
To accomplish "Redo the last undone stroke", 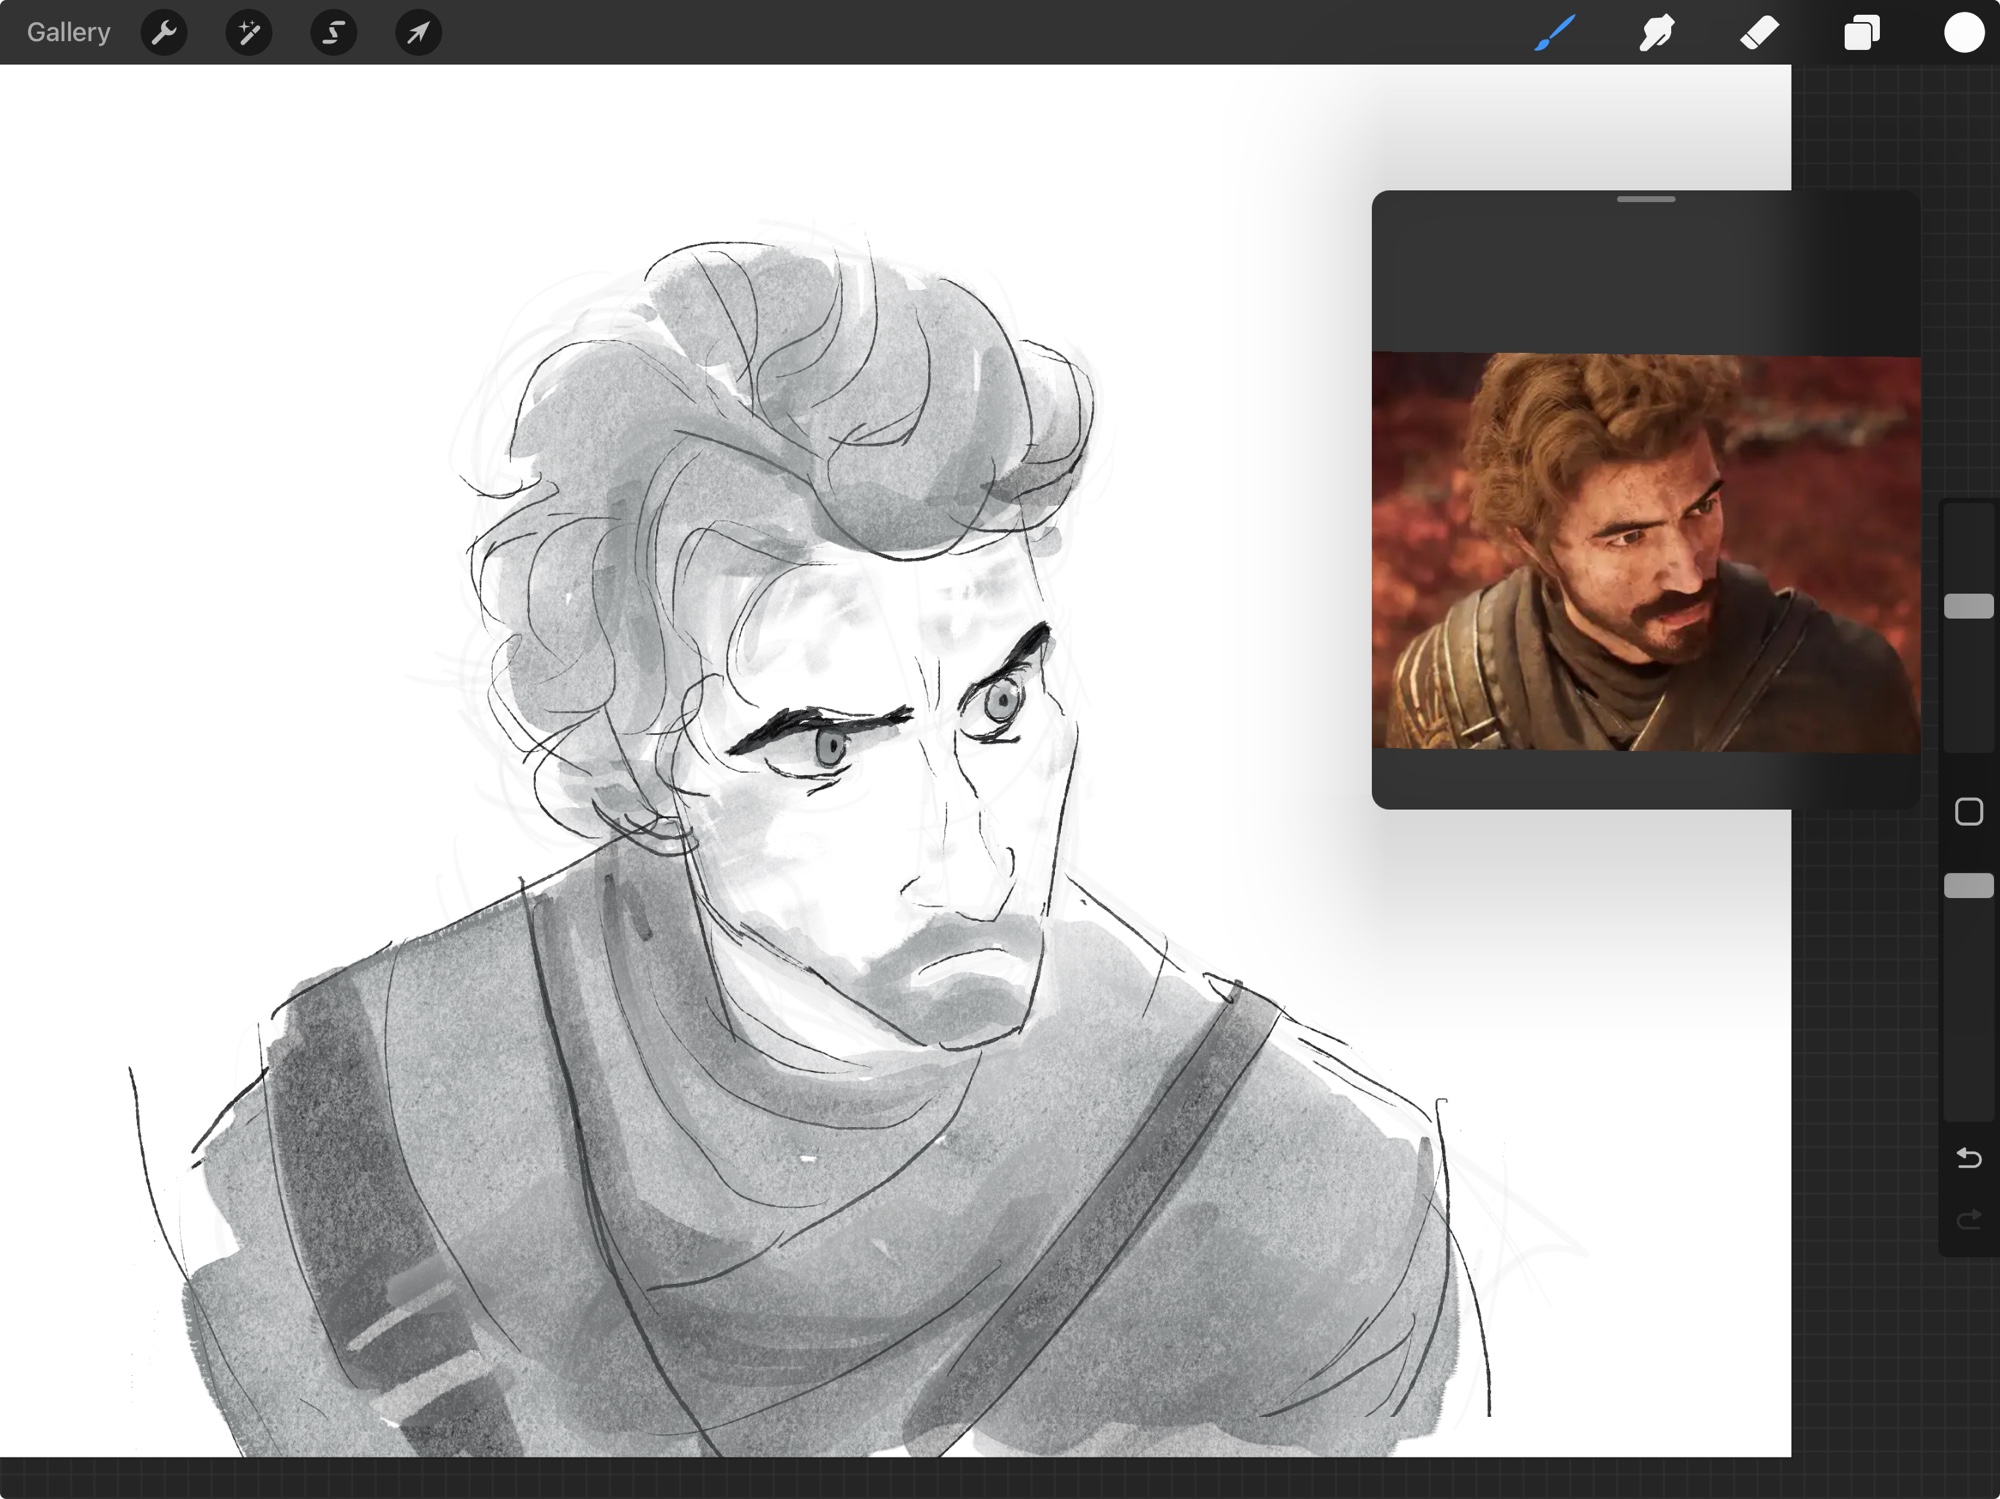I will point(1968,1219).
